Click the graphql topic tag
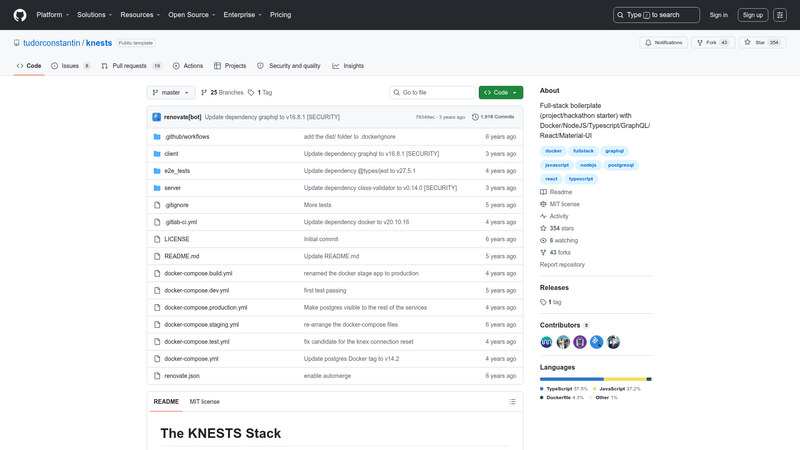The image size is (800, 450). coord(614,151)
